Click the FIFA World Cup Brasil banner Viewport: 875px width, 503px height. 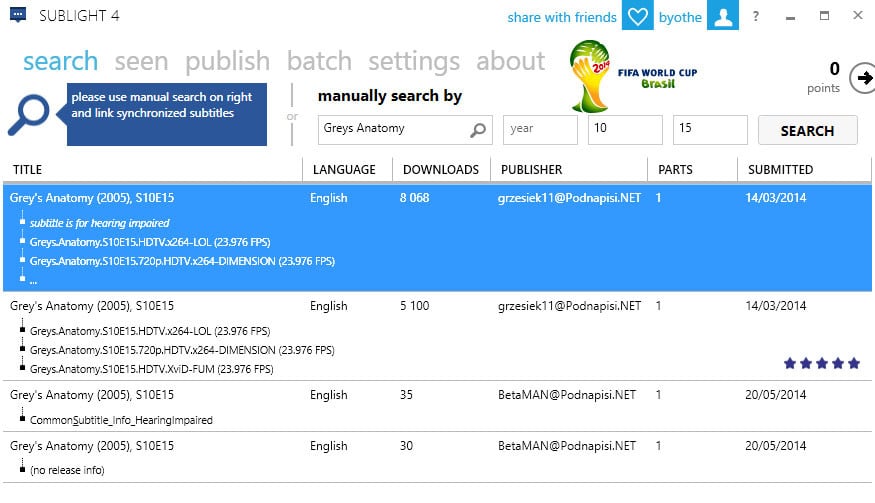click(632, 76)
